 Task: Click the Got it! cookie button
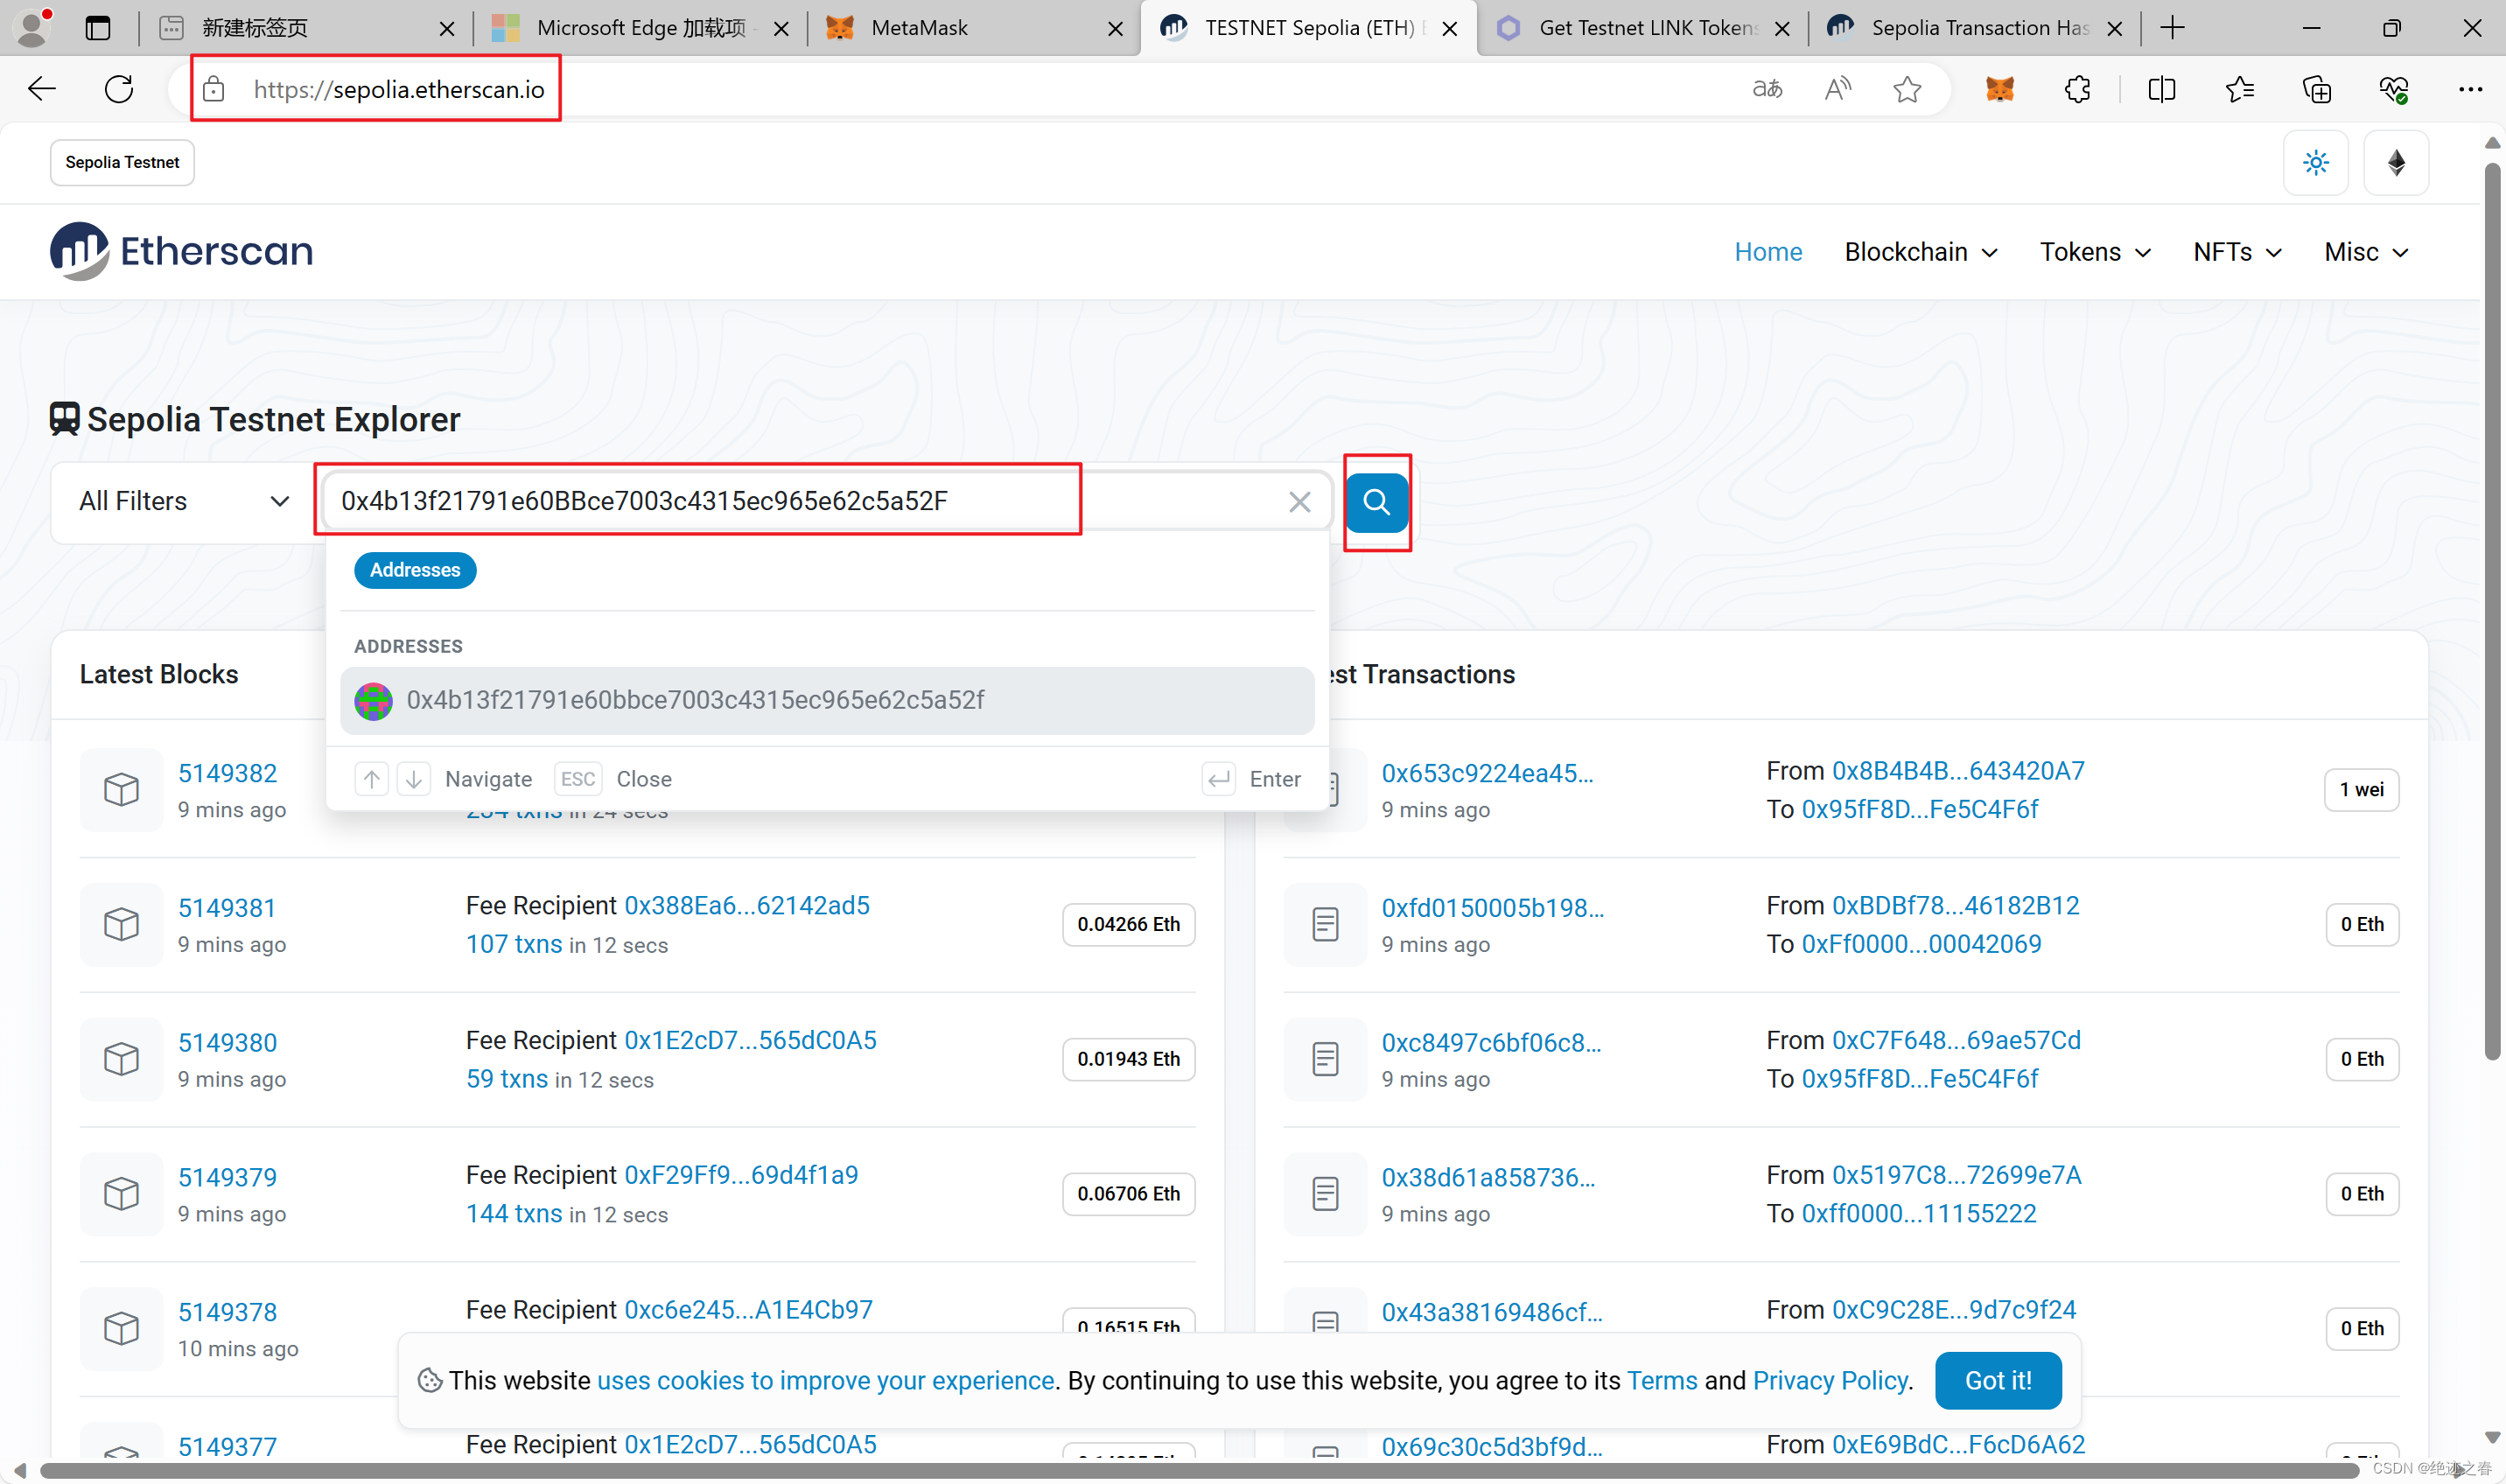(1997, 1380)
